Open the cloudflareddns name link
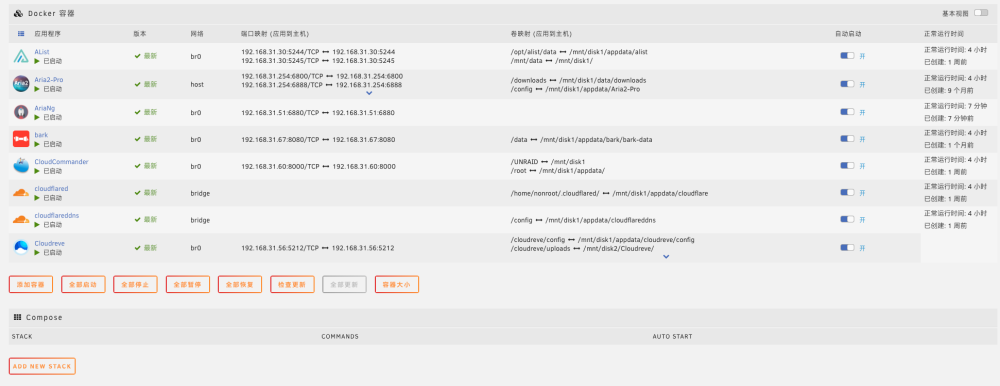Image resolution: width=1000 pixels, height=386 pixels. point(57,216)
